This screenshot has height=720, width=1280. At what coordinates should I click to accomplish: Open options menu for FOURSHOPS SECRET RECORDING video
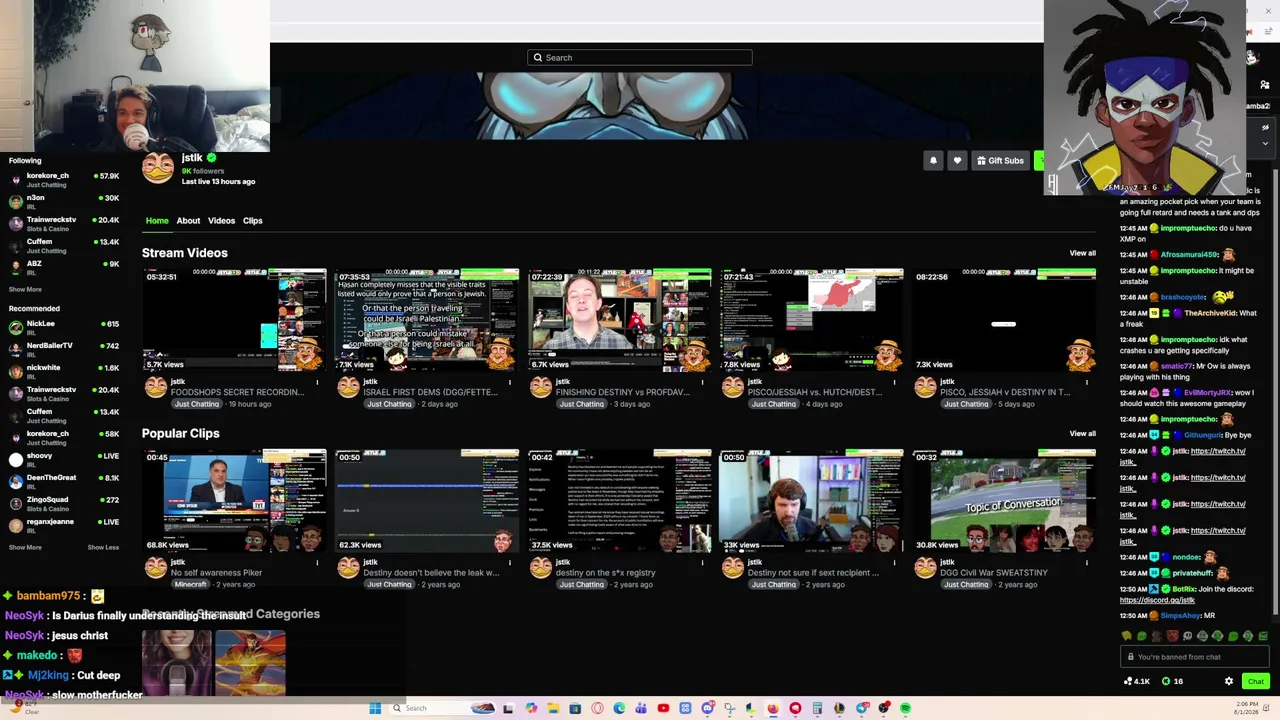pos(317,382)
